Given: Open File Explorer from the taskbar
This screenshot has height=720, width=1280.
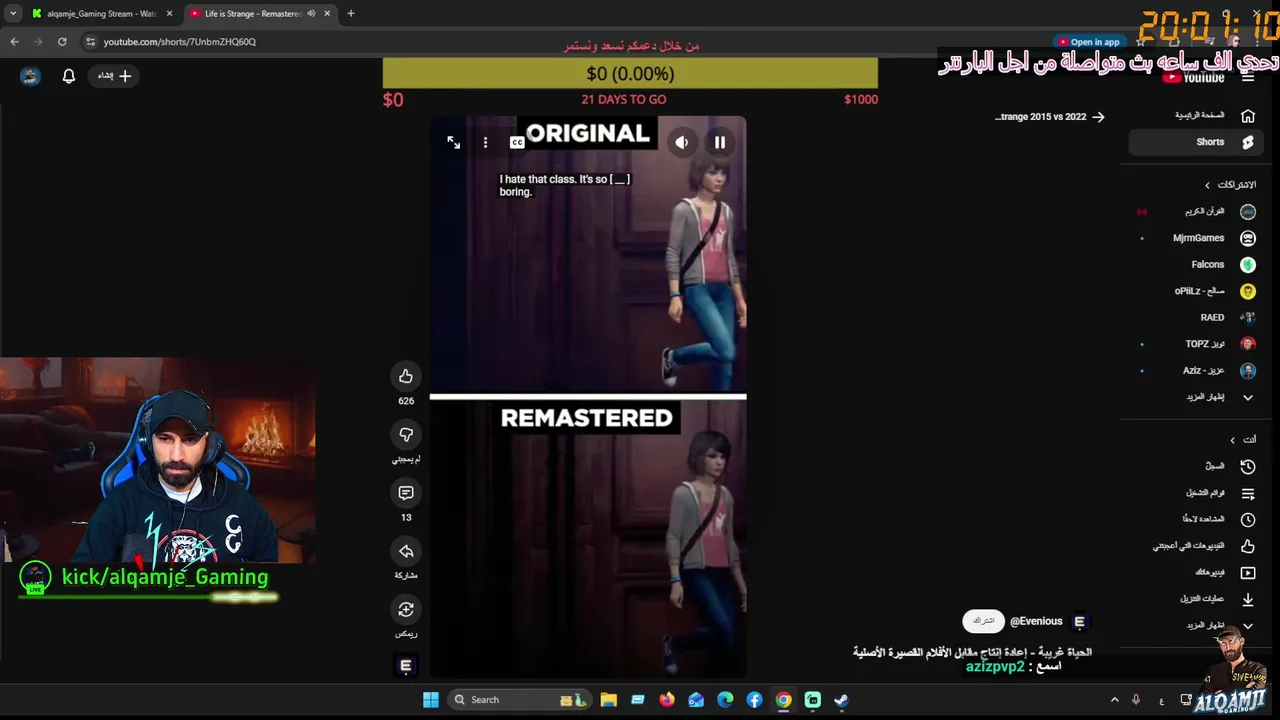Looking at the screenshot, I should point(608,700).
